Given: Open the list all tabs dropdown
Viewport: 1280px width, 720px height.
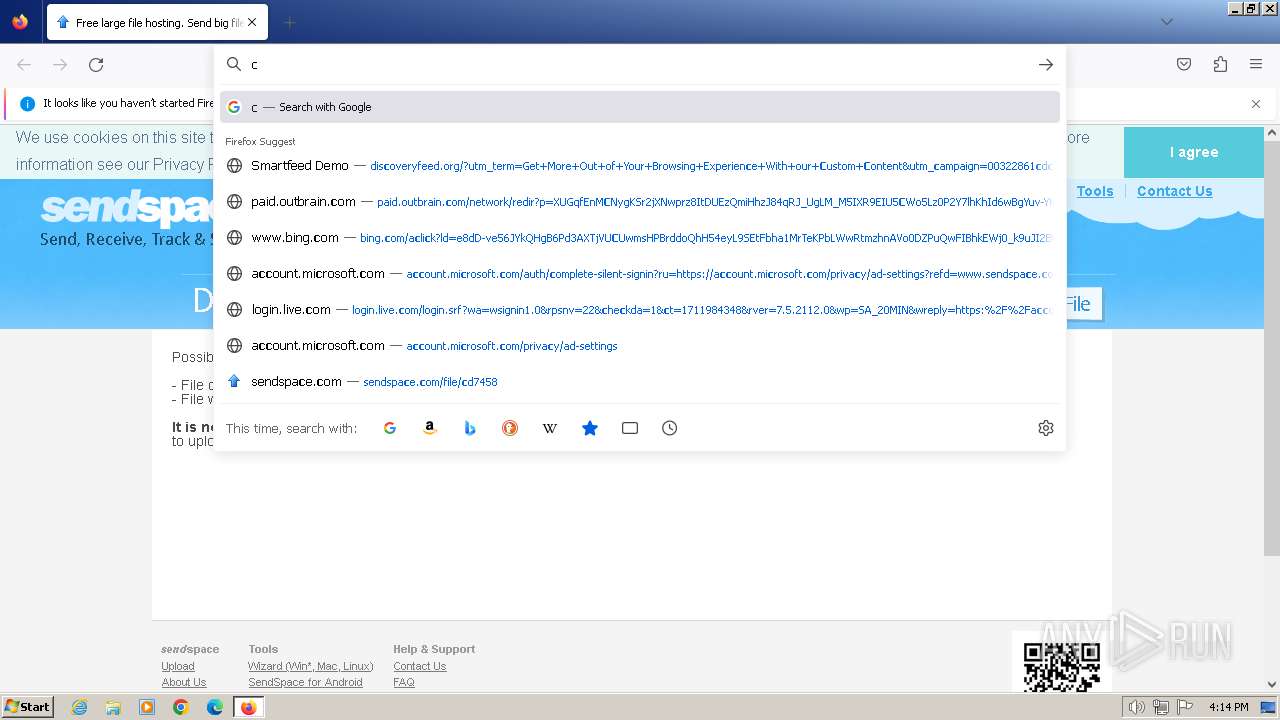Looking at the screenshot, I should [1166, 22].
